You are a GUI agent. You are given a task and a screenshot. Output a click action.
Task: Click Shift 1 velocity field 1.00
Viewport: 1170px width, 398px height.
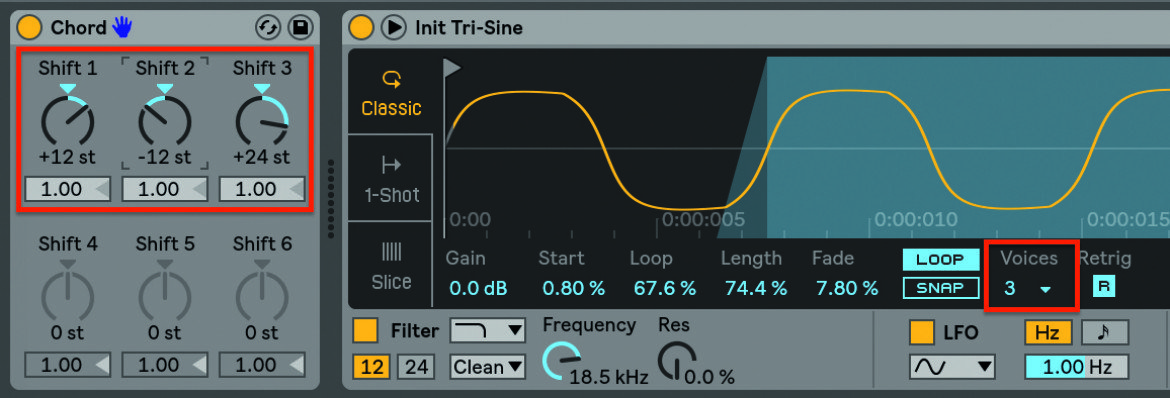pos(68,189)
